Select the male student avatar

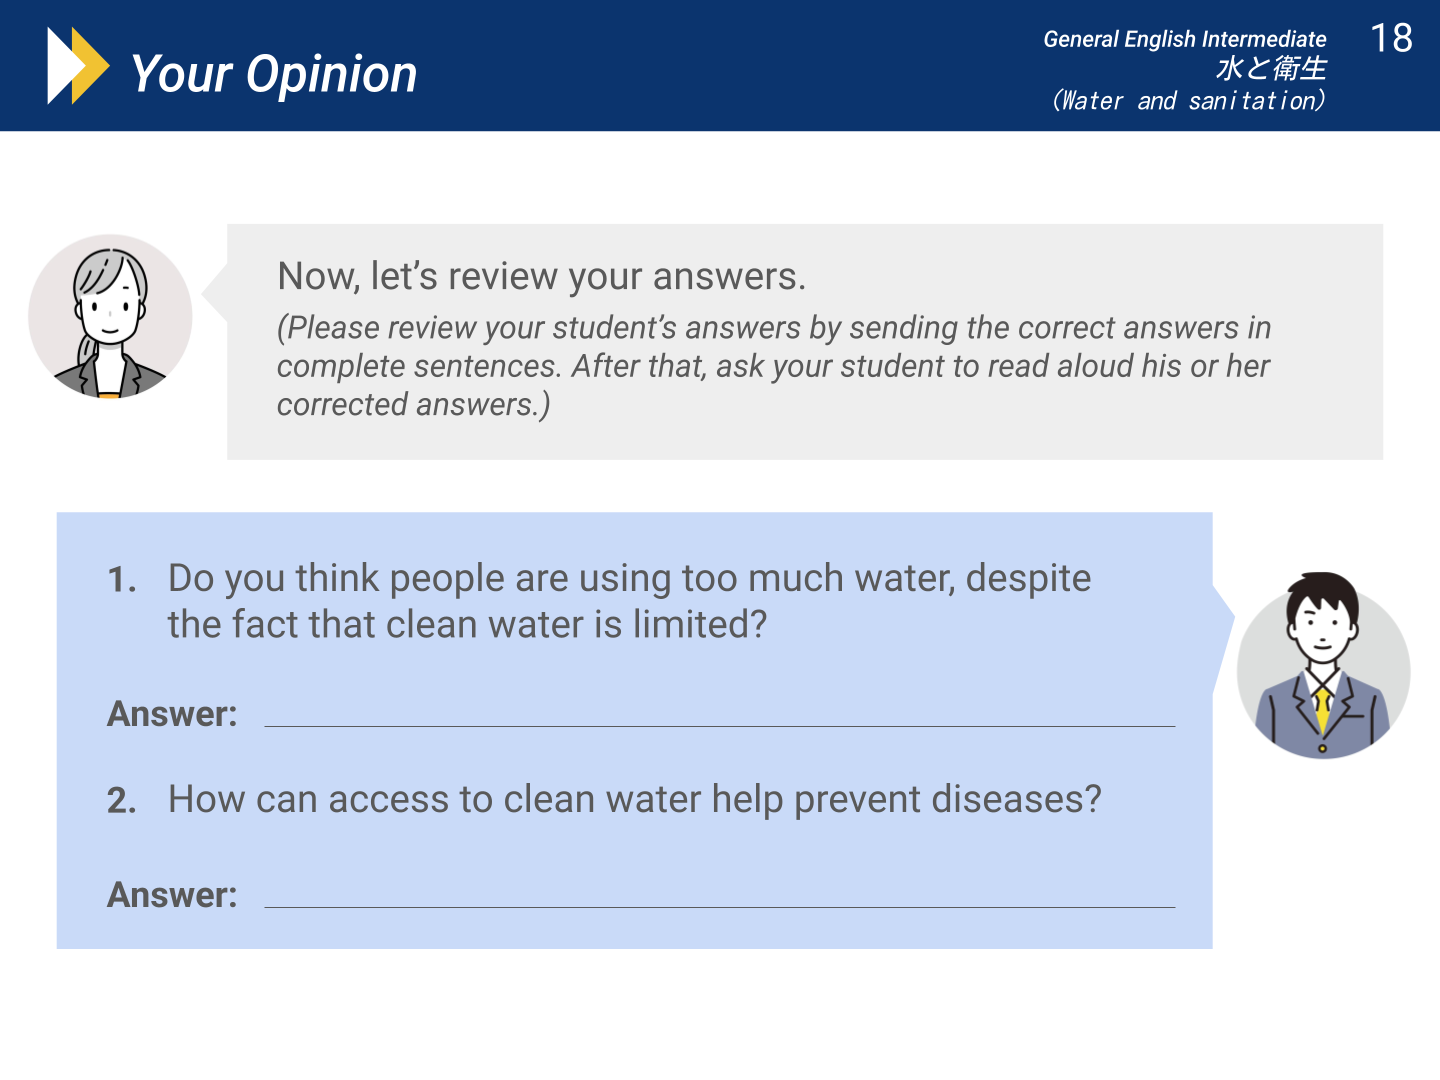[1323, 665]
